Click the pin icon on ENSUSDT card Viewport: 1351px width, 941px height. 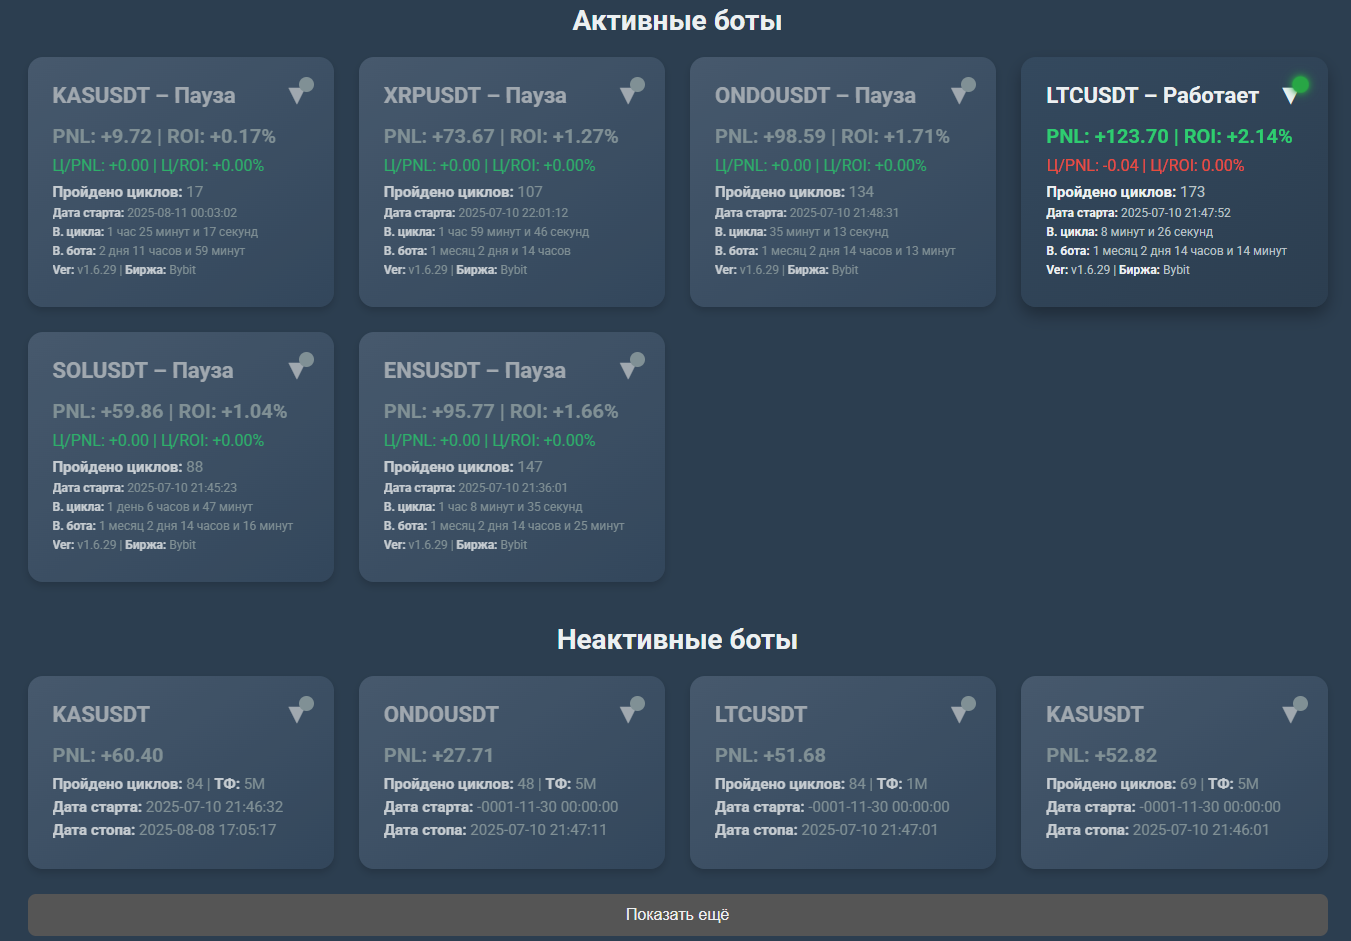pos(630,366)
